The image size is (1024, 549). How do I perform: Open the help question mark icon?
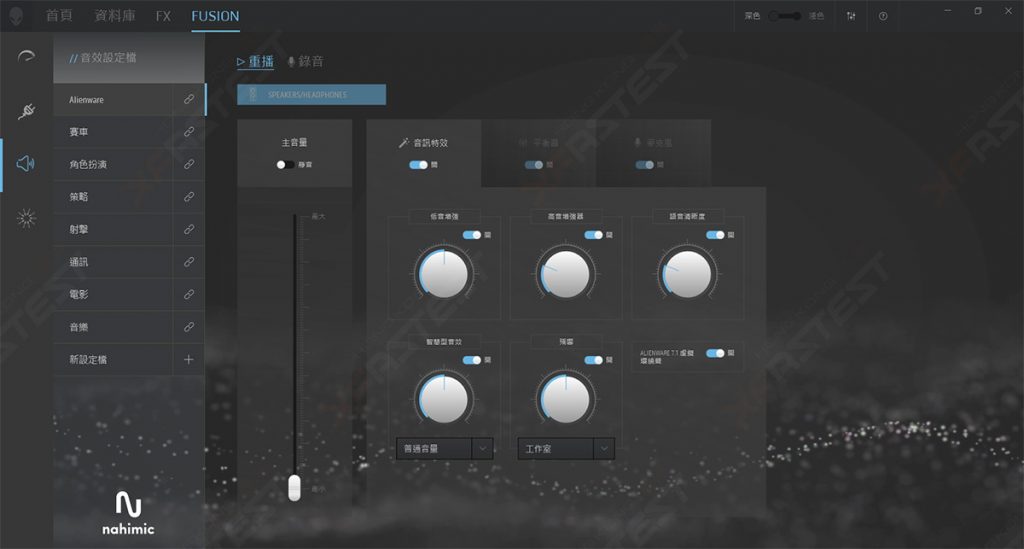click(x=883, y=16)
